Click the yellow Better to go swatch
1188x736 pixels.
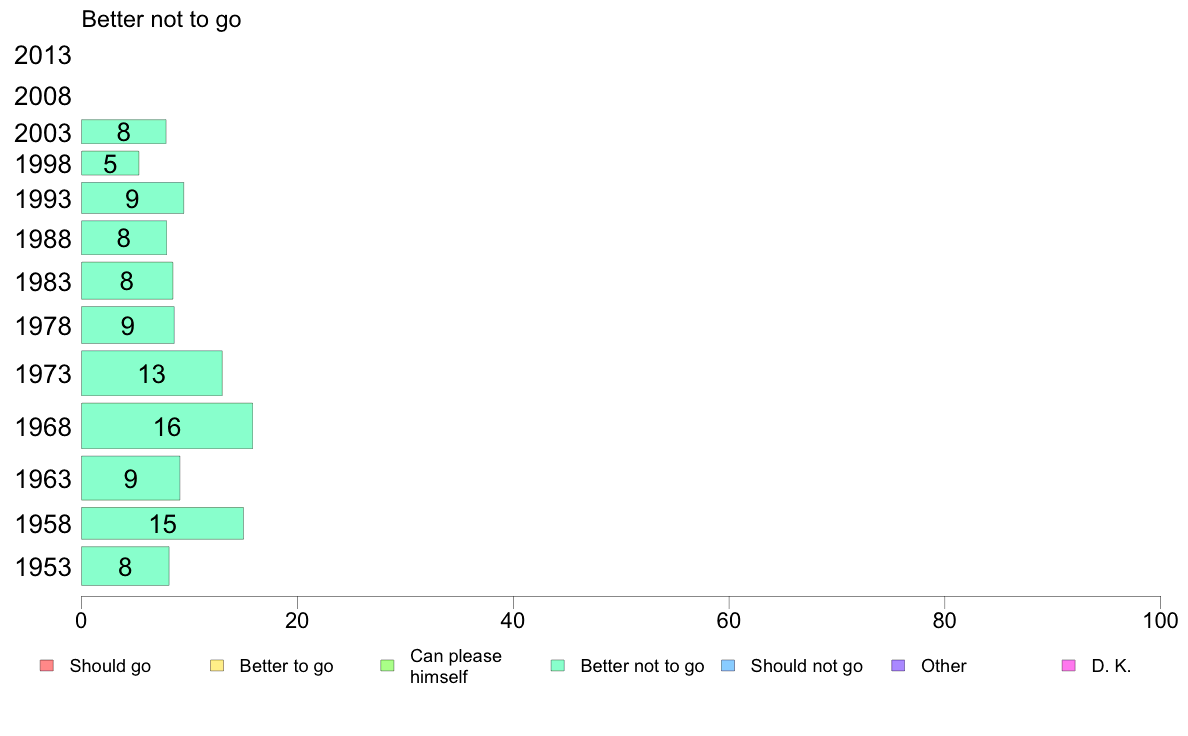(217, 666)
